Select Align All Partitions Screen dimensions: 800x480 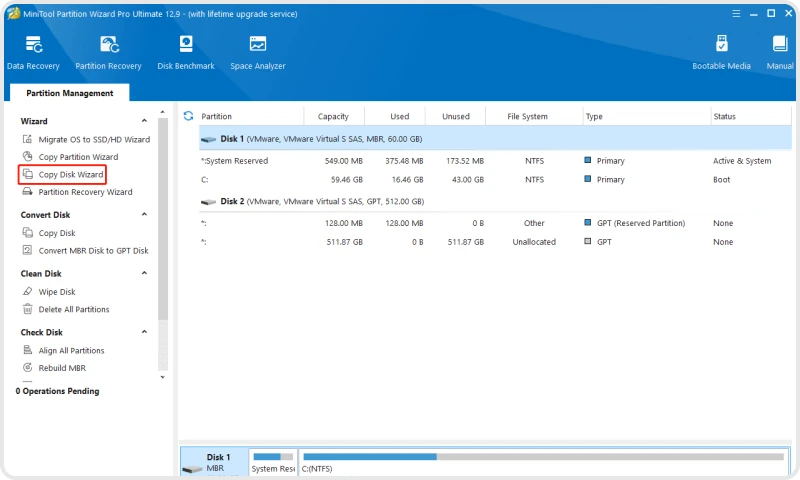click(x=63, y=350)
